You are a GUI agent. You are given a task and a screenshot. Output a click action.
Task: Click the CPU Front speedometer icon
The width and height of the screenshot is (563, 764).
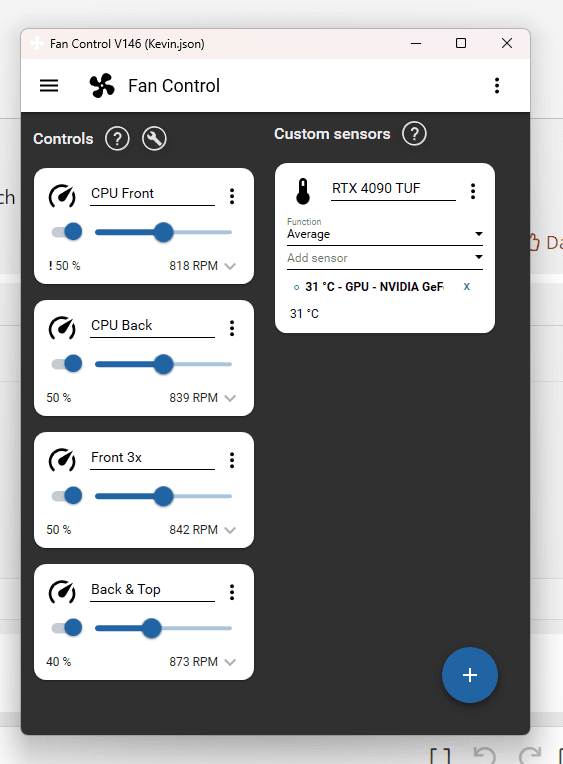point(62,196)
